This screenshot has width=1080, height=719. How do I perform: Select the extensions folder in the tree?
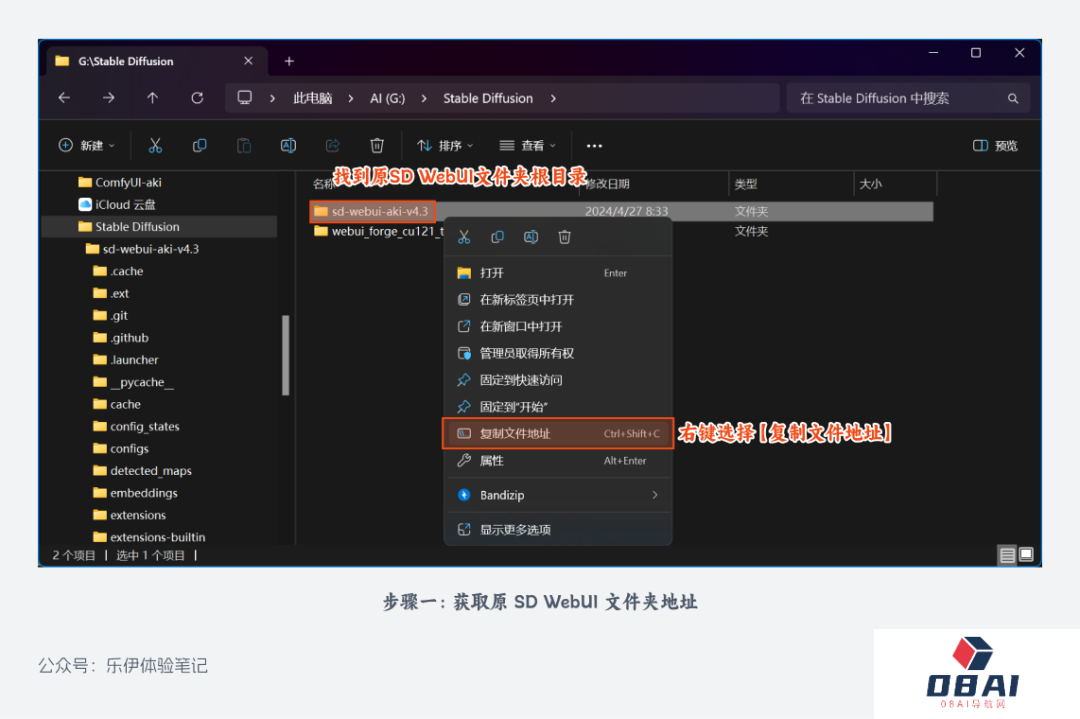click(x=129, y=515)
